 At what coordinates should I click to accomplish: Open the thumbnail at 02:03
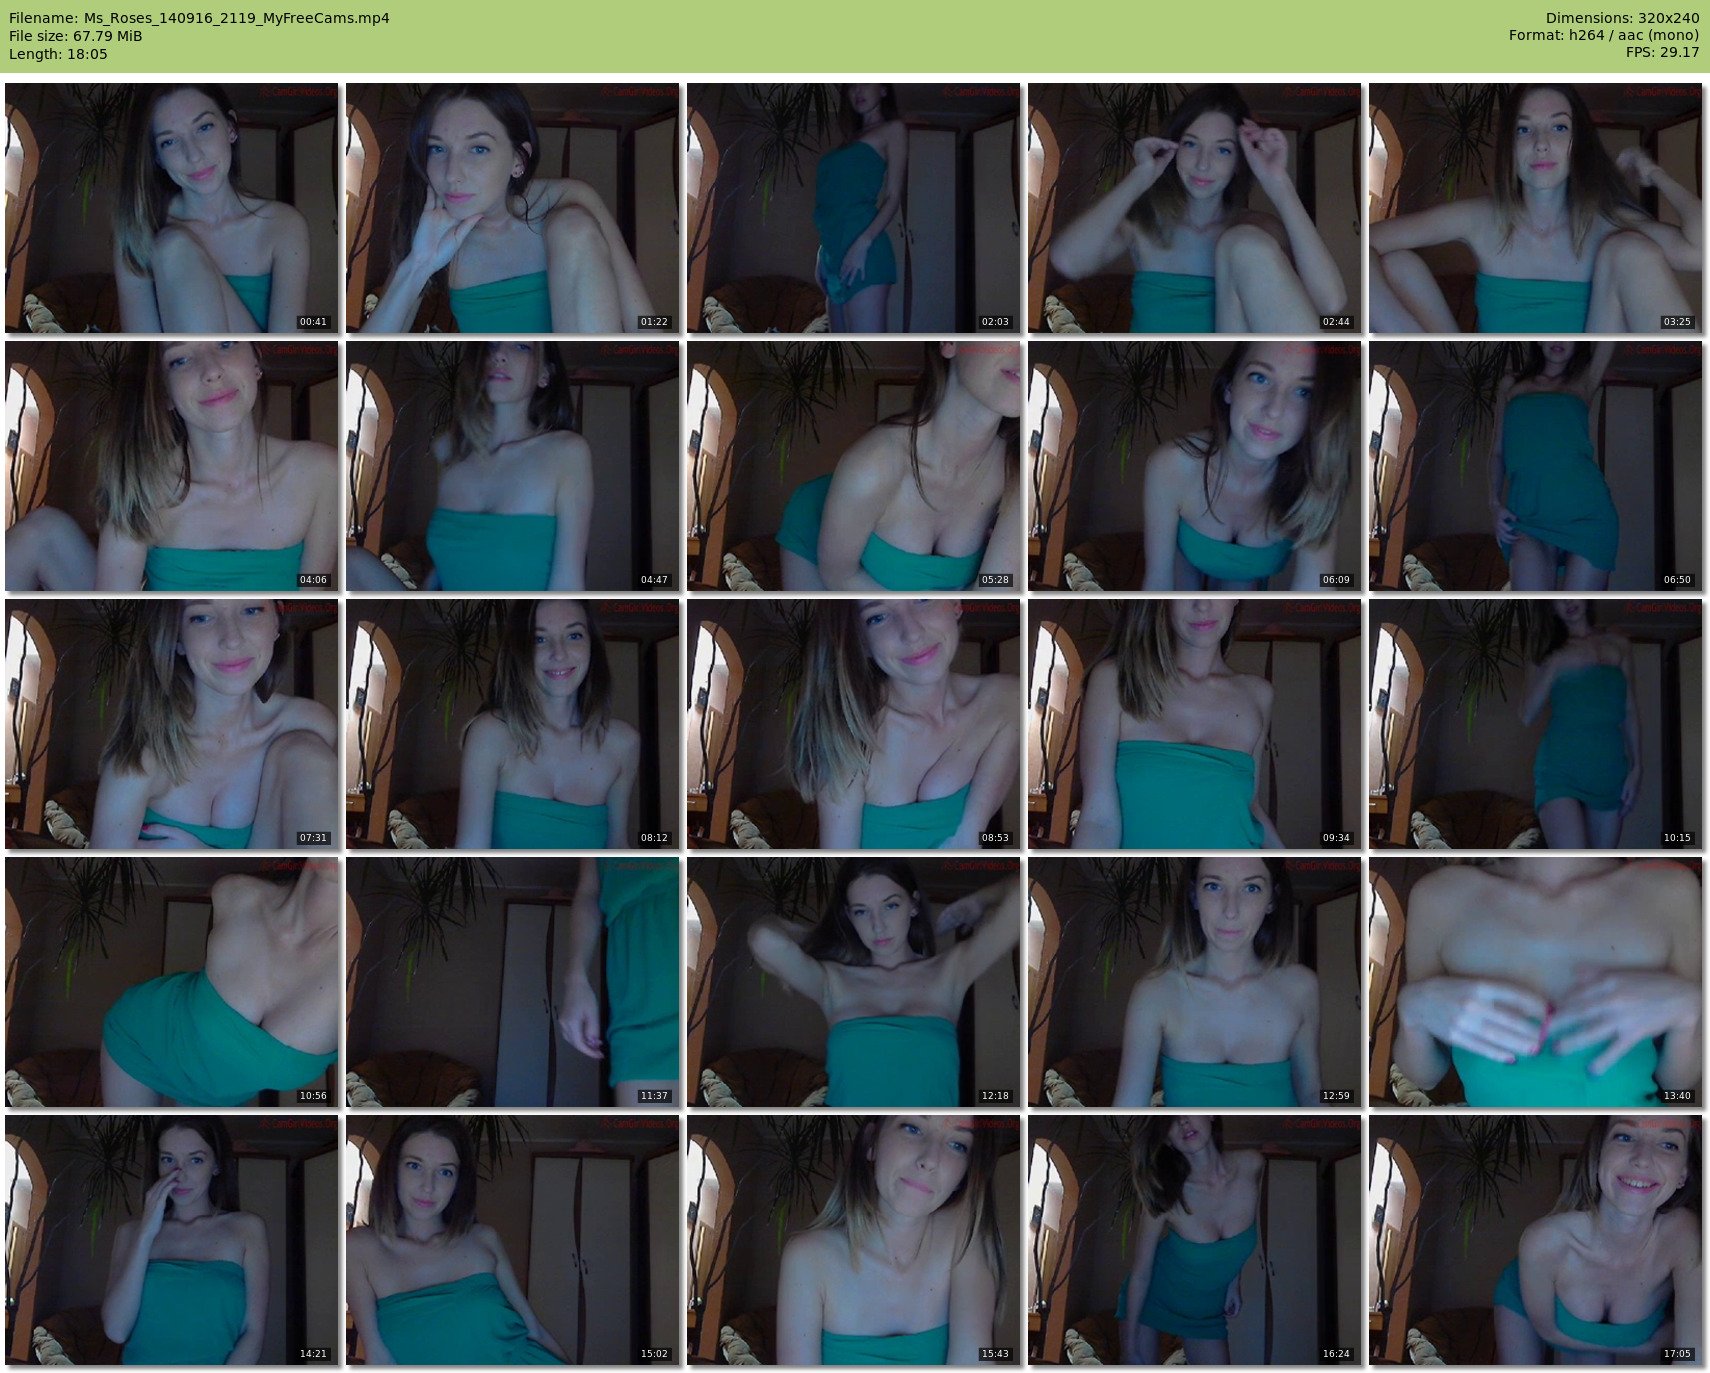pyautogui.click(x=853, y=208)
